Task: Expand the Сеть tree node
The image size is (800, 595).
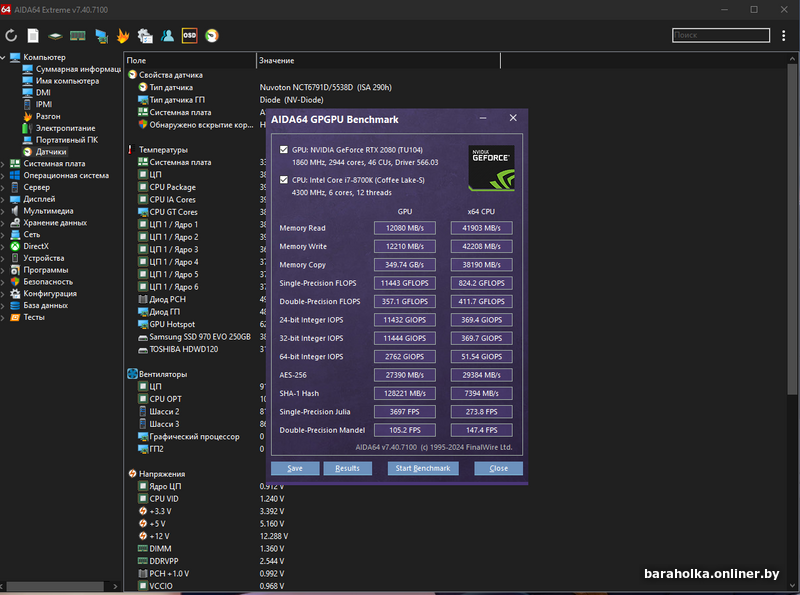Action: tap(3, 235)
